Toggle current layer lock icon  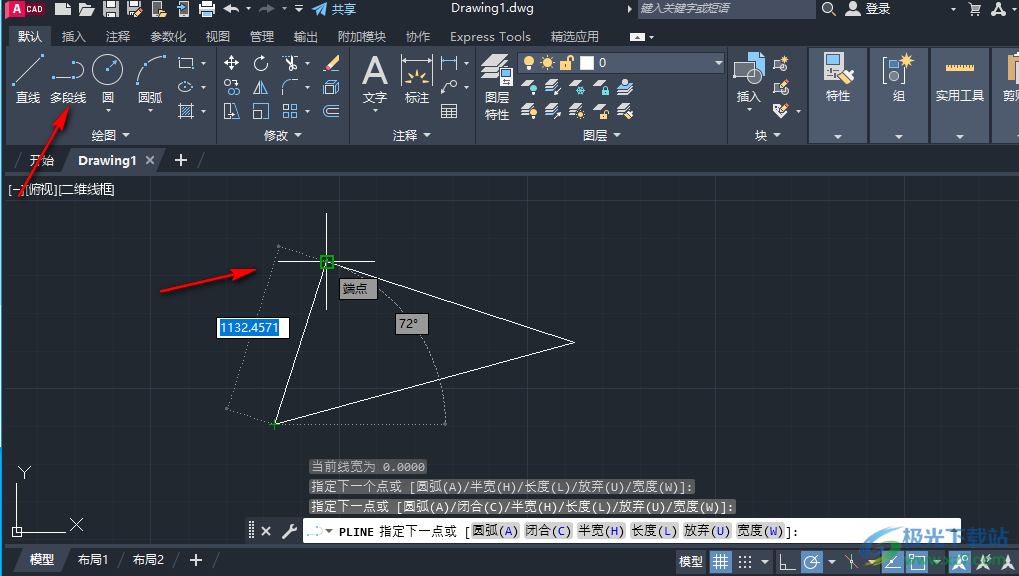pyautogui.click(x=567, y=62)
